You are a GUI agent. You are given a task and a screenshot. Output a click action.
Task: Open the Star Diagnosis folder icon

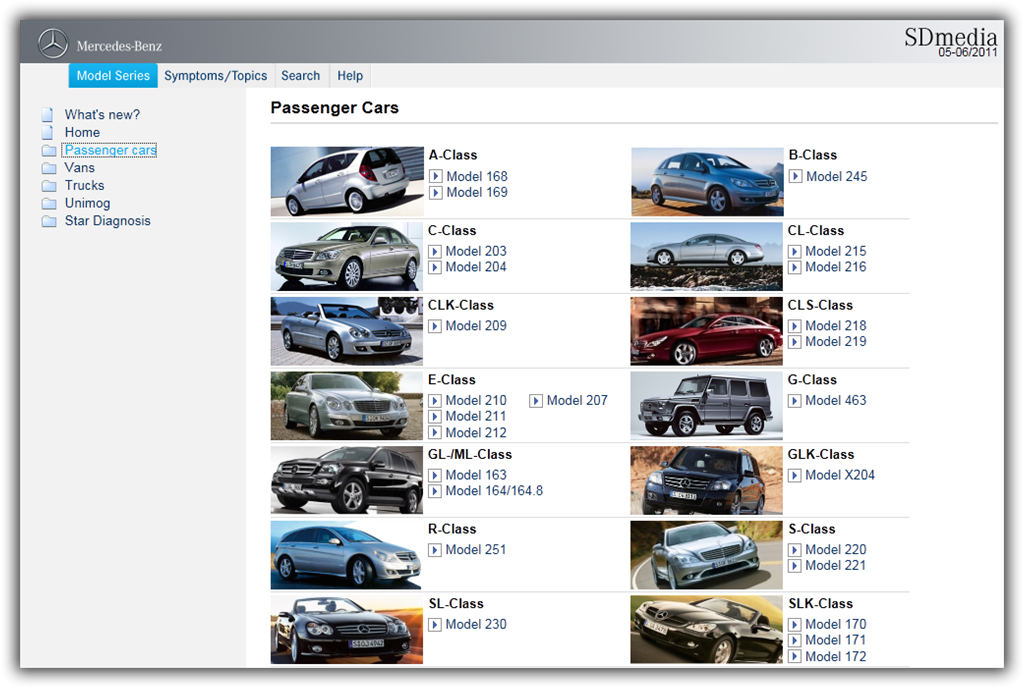49,221
